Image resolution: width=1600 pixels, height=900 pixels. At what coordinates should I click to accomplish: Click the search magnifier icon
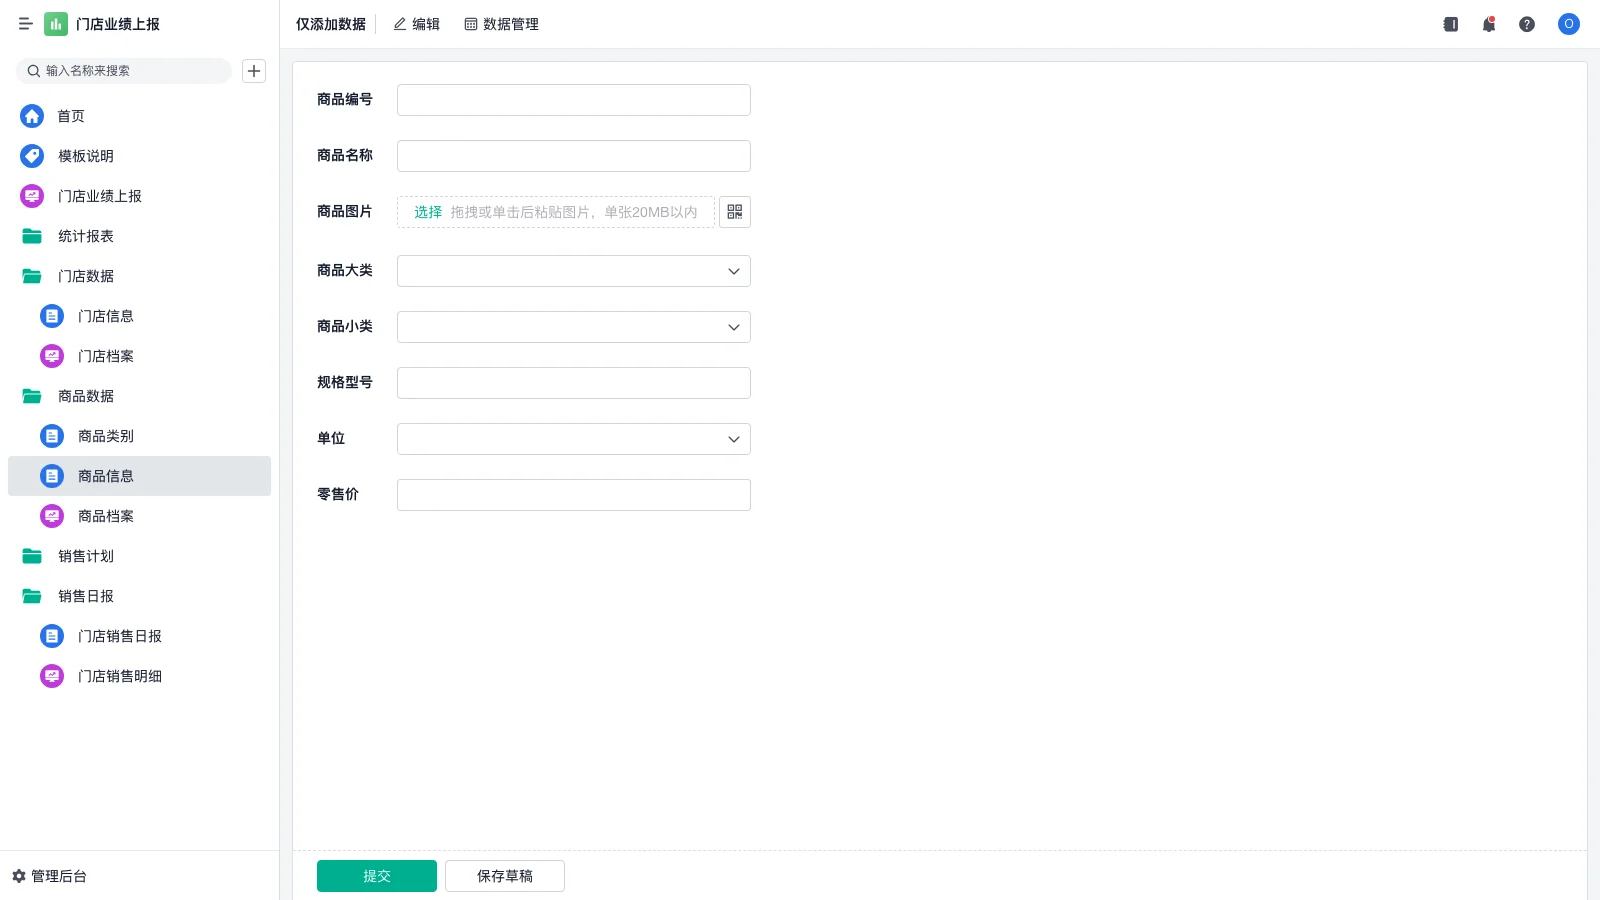point(34,71)
